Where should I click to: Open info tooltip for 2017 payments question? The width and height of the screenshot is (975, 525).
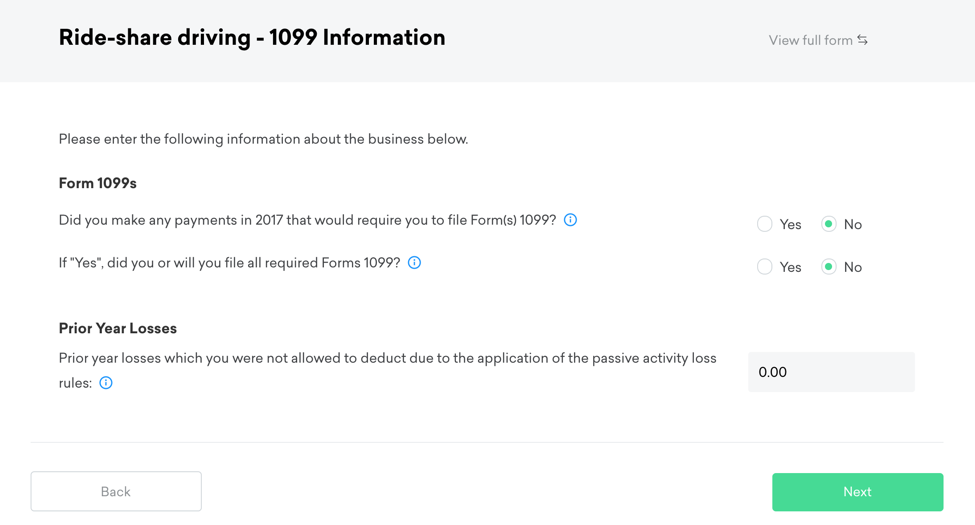click(570, 220)
